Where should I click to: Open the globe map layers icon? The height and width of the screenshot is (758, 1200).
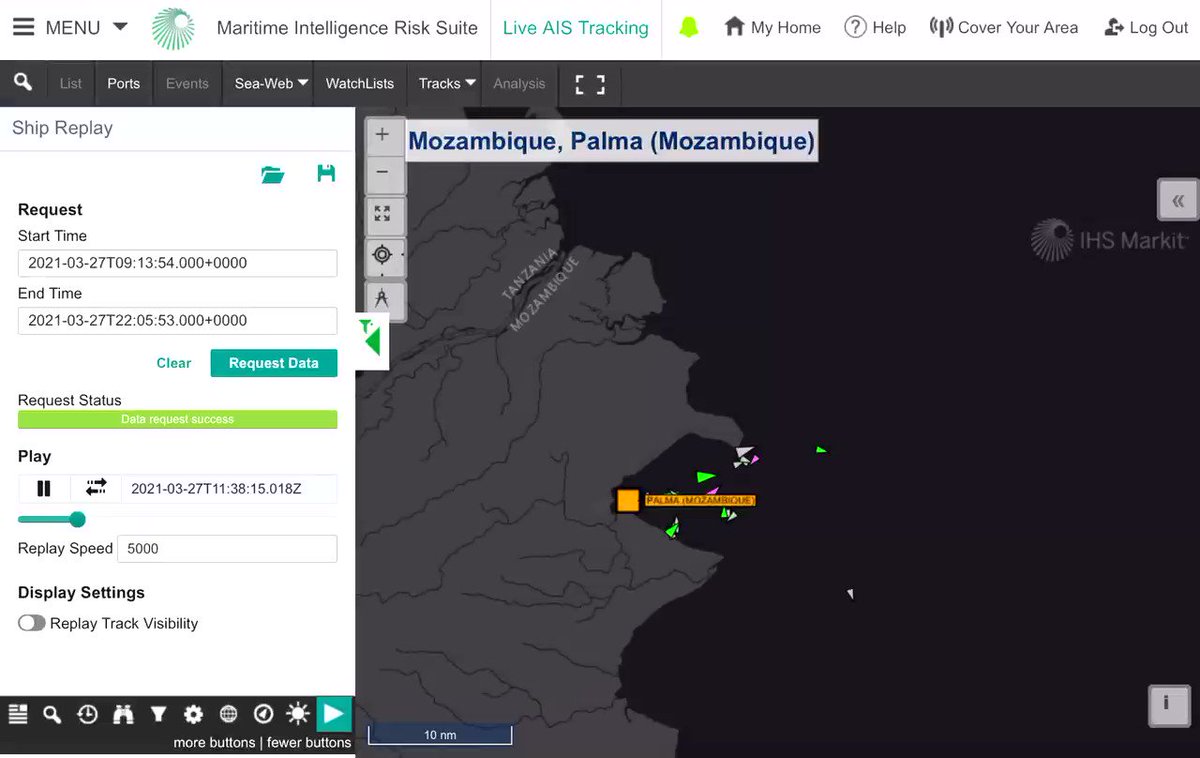[x=228, y=714]
